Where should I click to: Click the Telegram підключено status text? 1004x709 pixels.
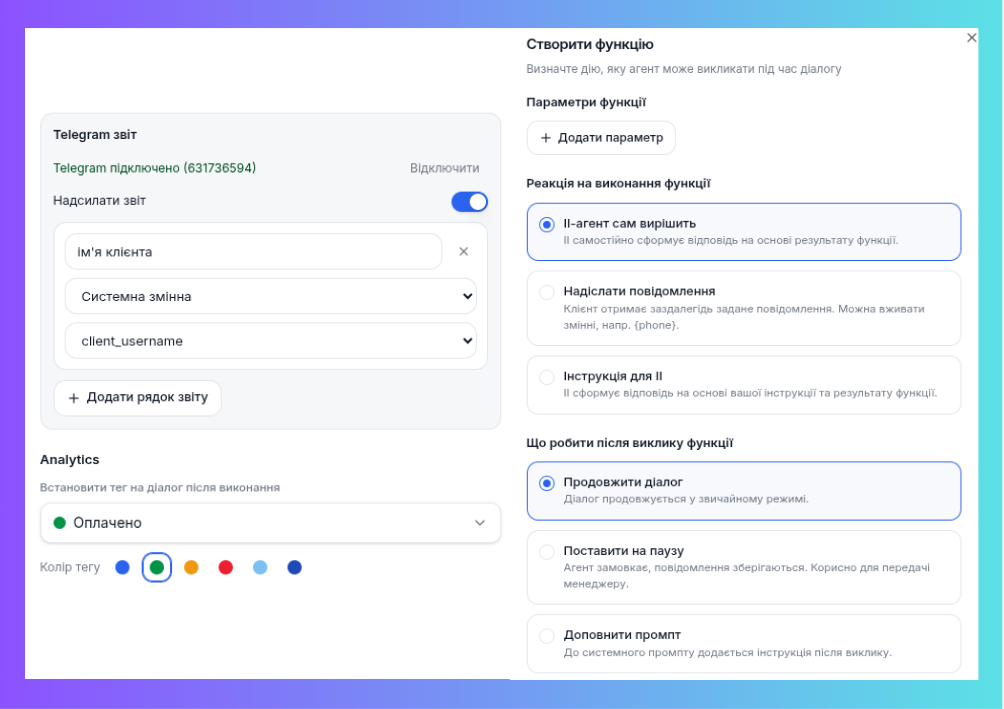[x=154, y=168]
